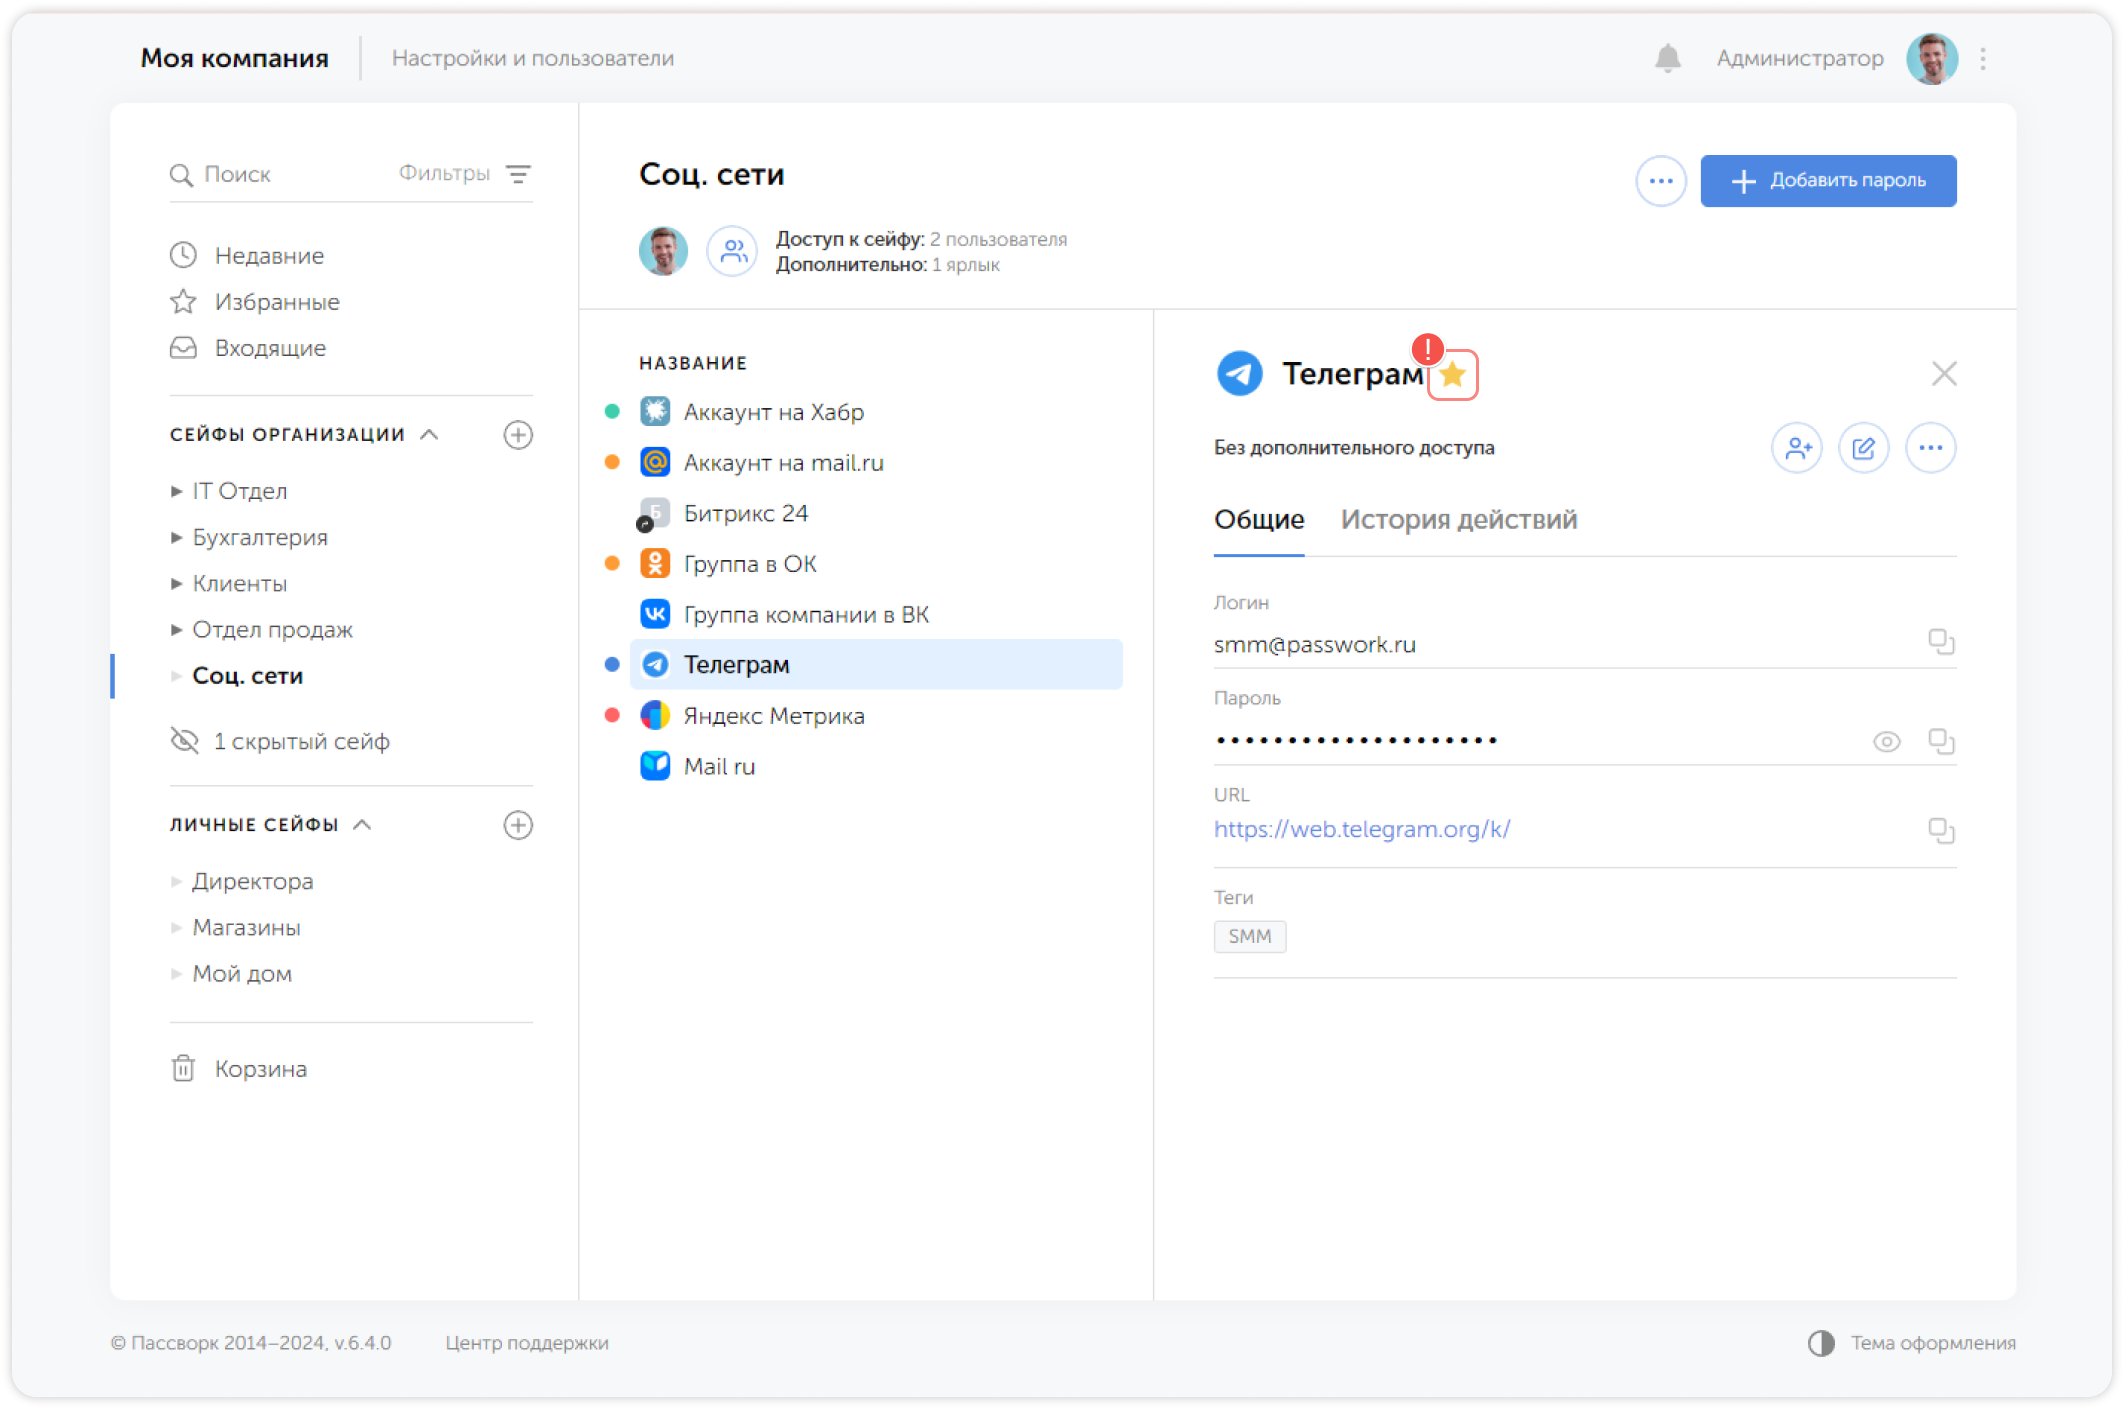The height and width of the screenshot is (1410, 2124).
Task: Open the web.telegram.org URL link
Action: pos(1361,829)
